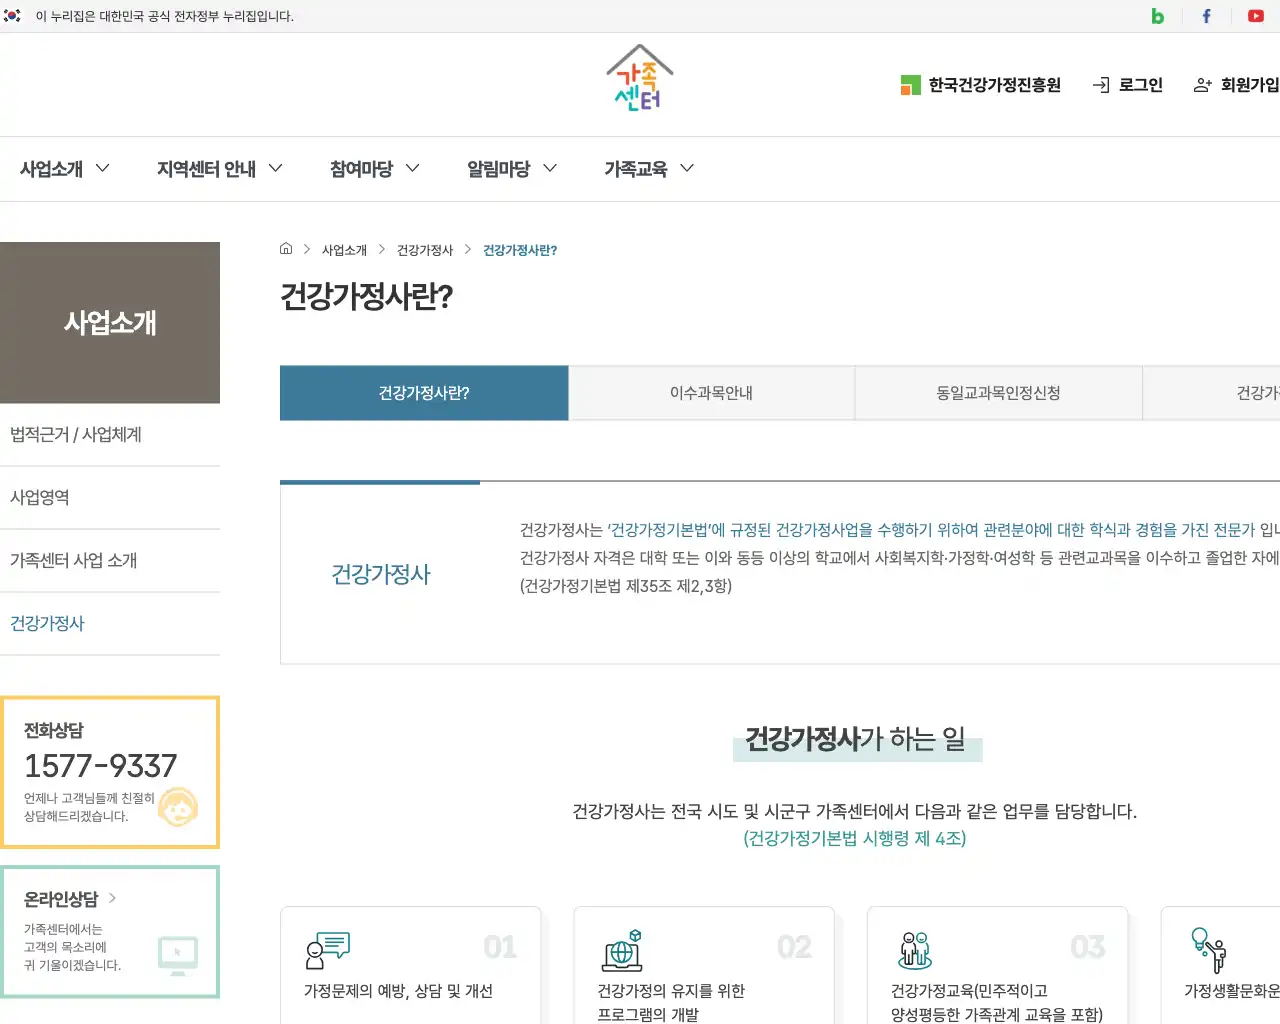Viewport: 1280px width, 1024px height.
Task: Switch to the 동일교과목인정신청 tab
Action: pos(998,393)
